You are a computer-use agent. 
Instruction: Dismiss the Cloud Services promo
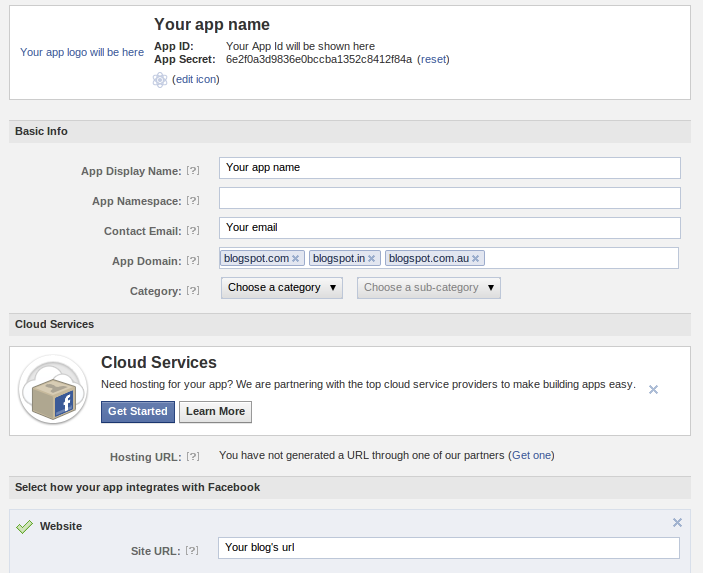pyautogui.click(x=653, y=389)
